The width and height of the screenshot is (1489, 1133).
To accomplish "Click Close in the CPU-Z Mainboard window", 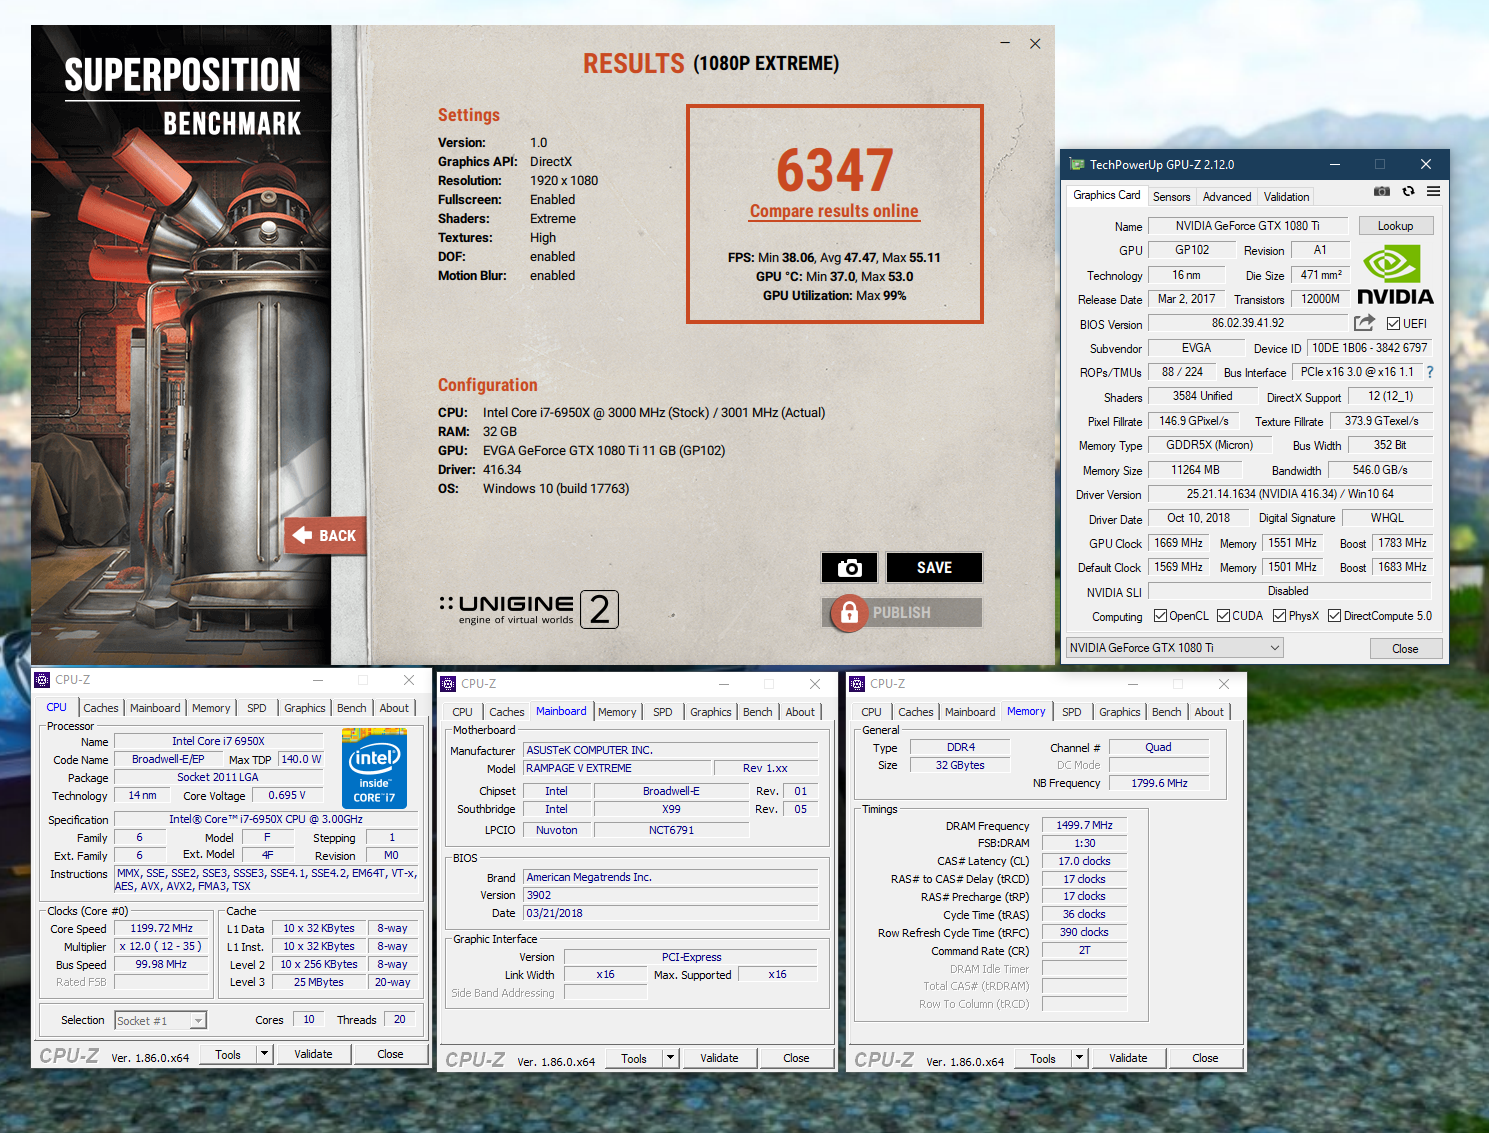I will point(796,1058).
